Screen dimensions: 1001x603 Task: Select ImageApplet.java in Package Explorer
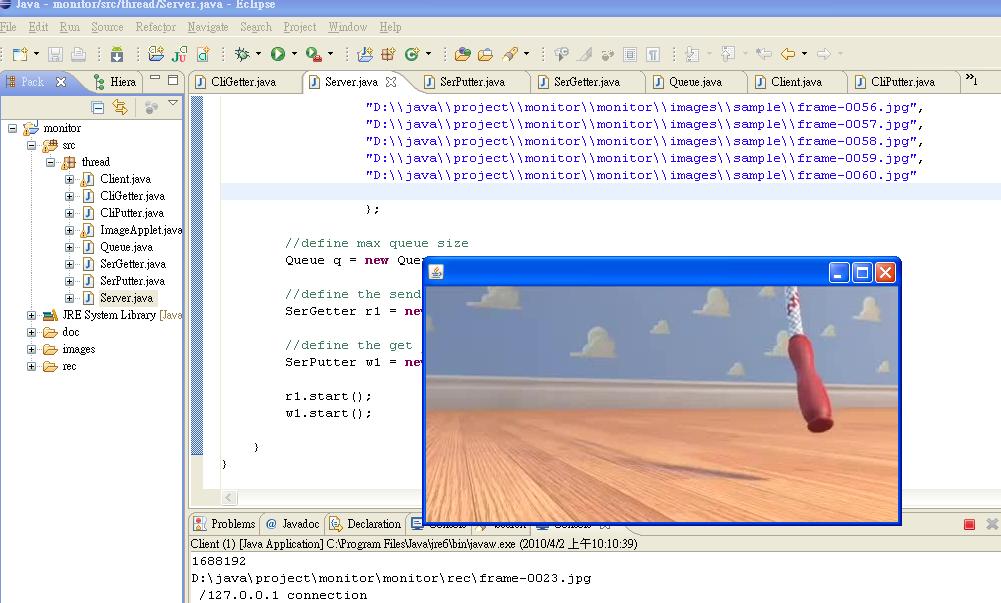point(140,230)
